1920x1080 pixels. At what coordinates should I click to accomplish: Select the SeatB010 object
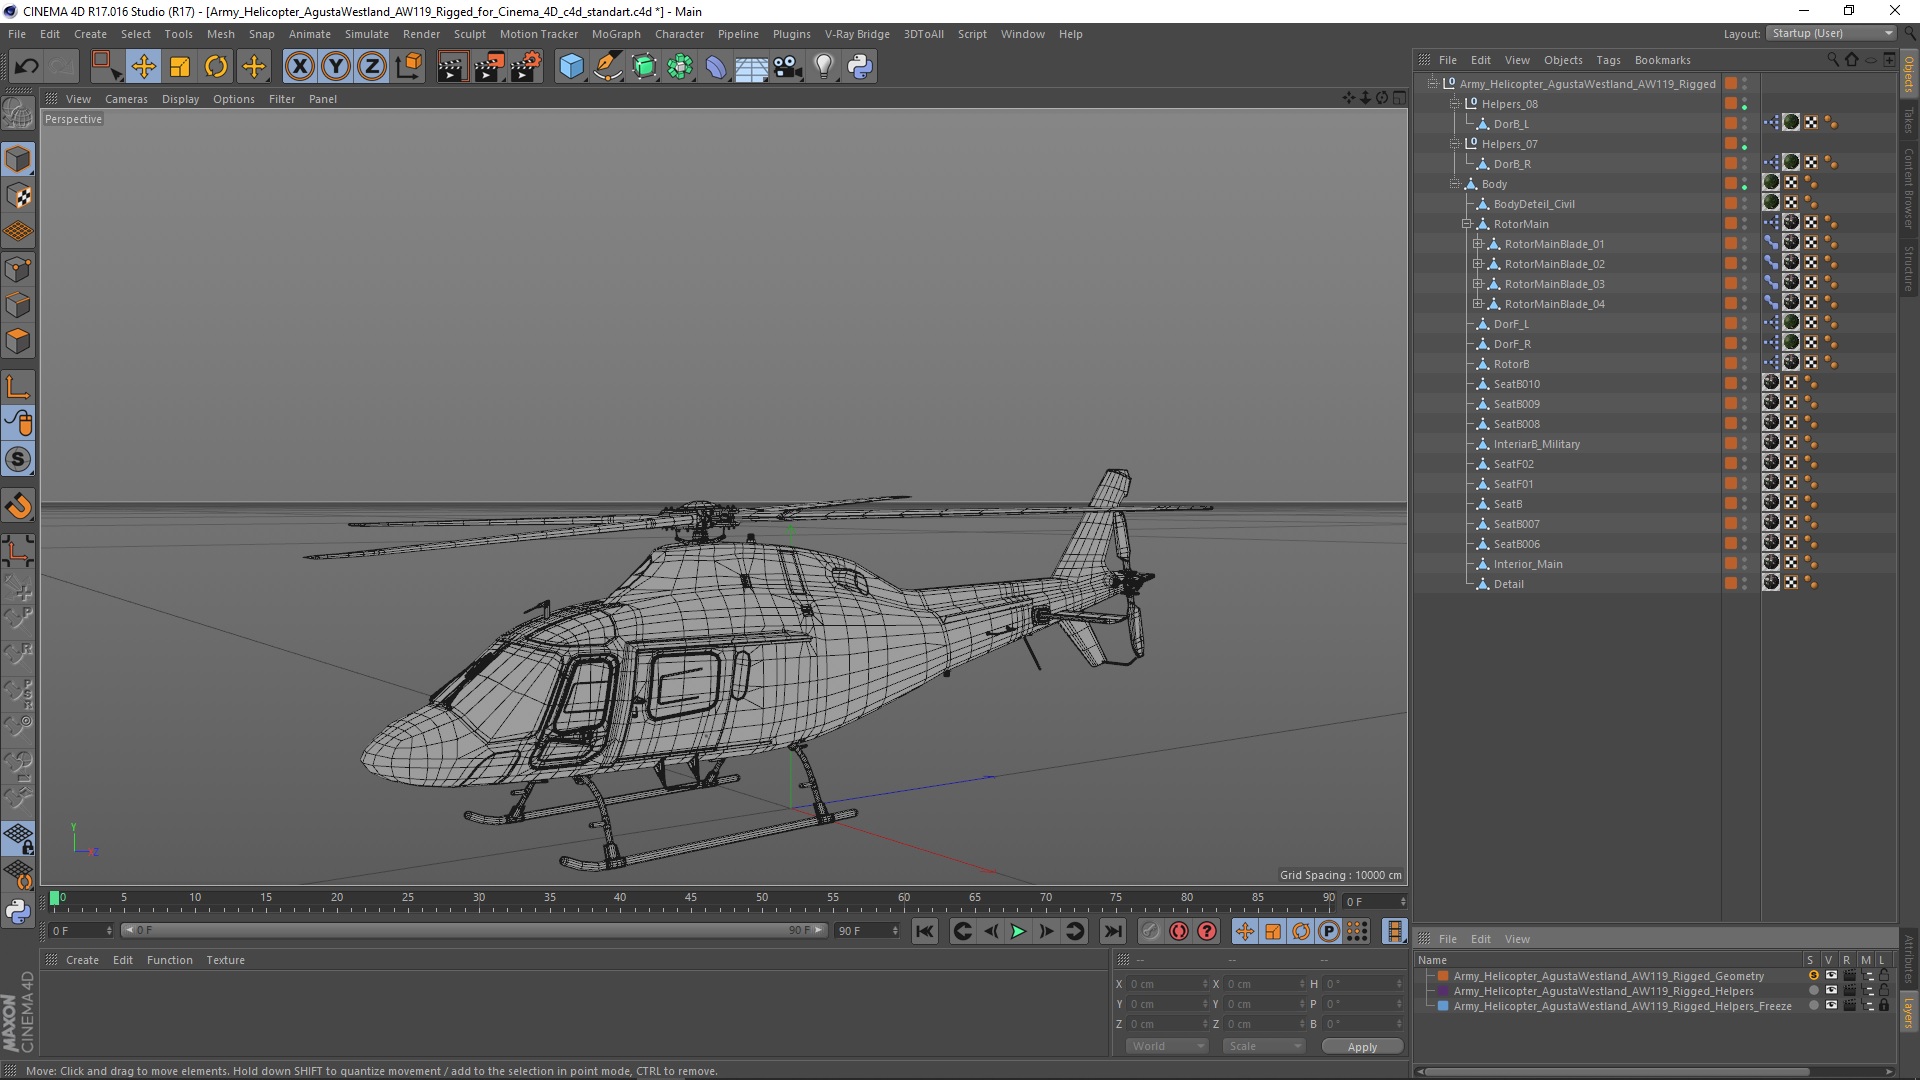pyautogui.click(x=1516, y=384)
